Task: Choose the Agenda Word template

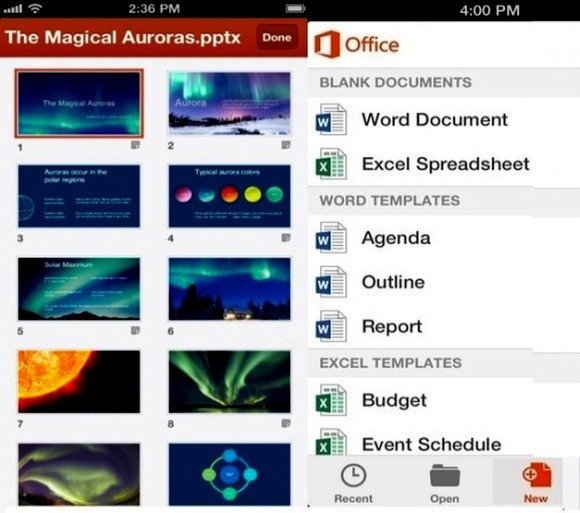Action: [x=444, y=238]
